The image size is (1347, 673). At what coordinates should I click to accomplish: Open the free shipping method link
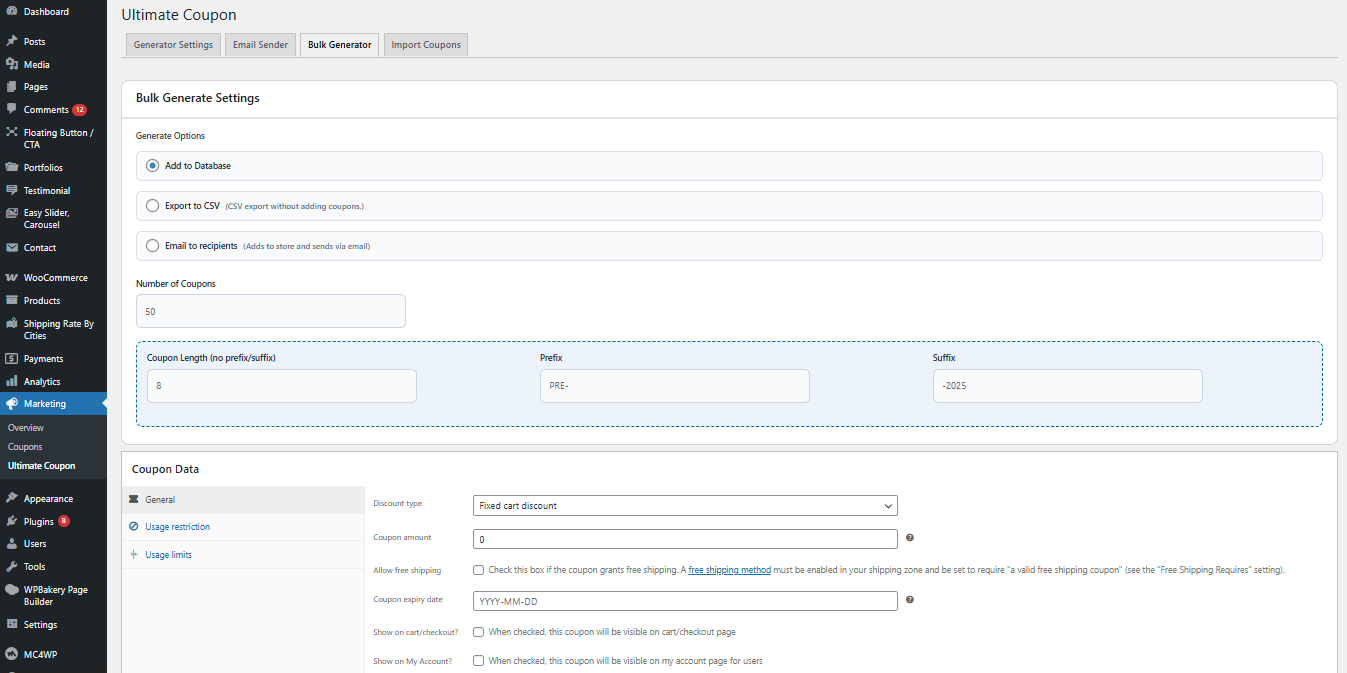tap(729, 570)
